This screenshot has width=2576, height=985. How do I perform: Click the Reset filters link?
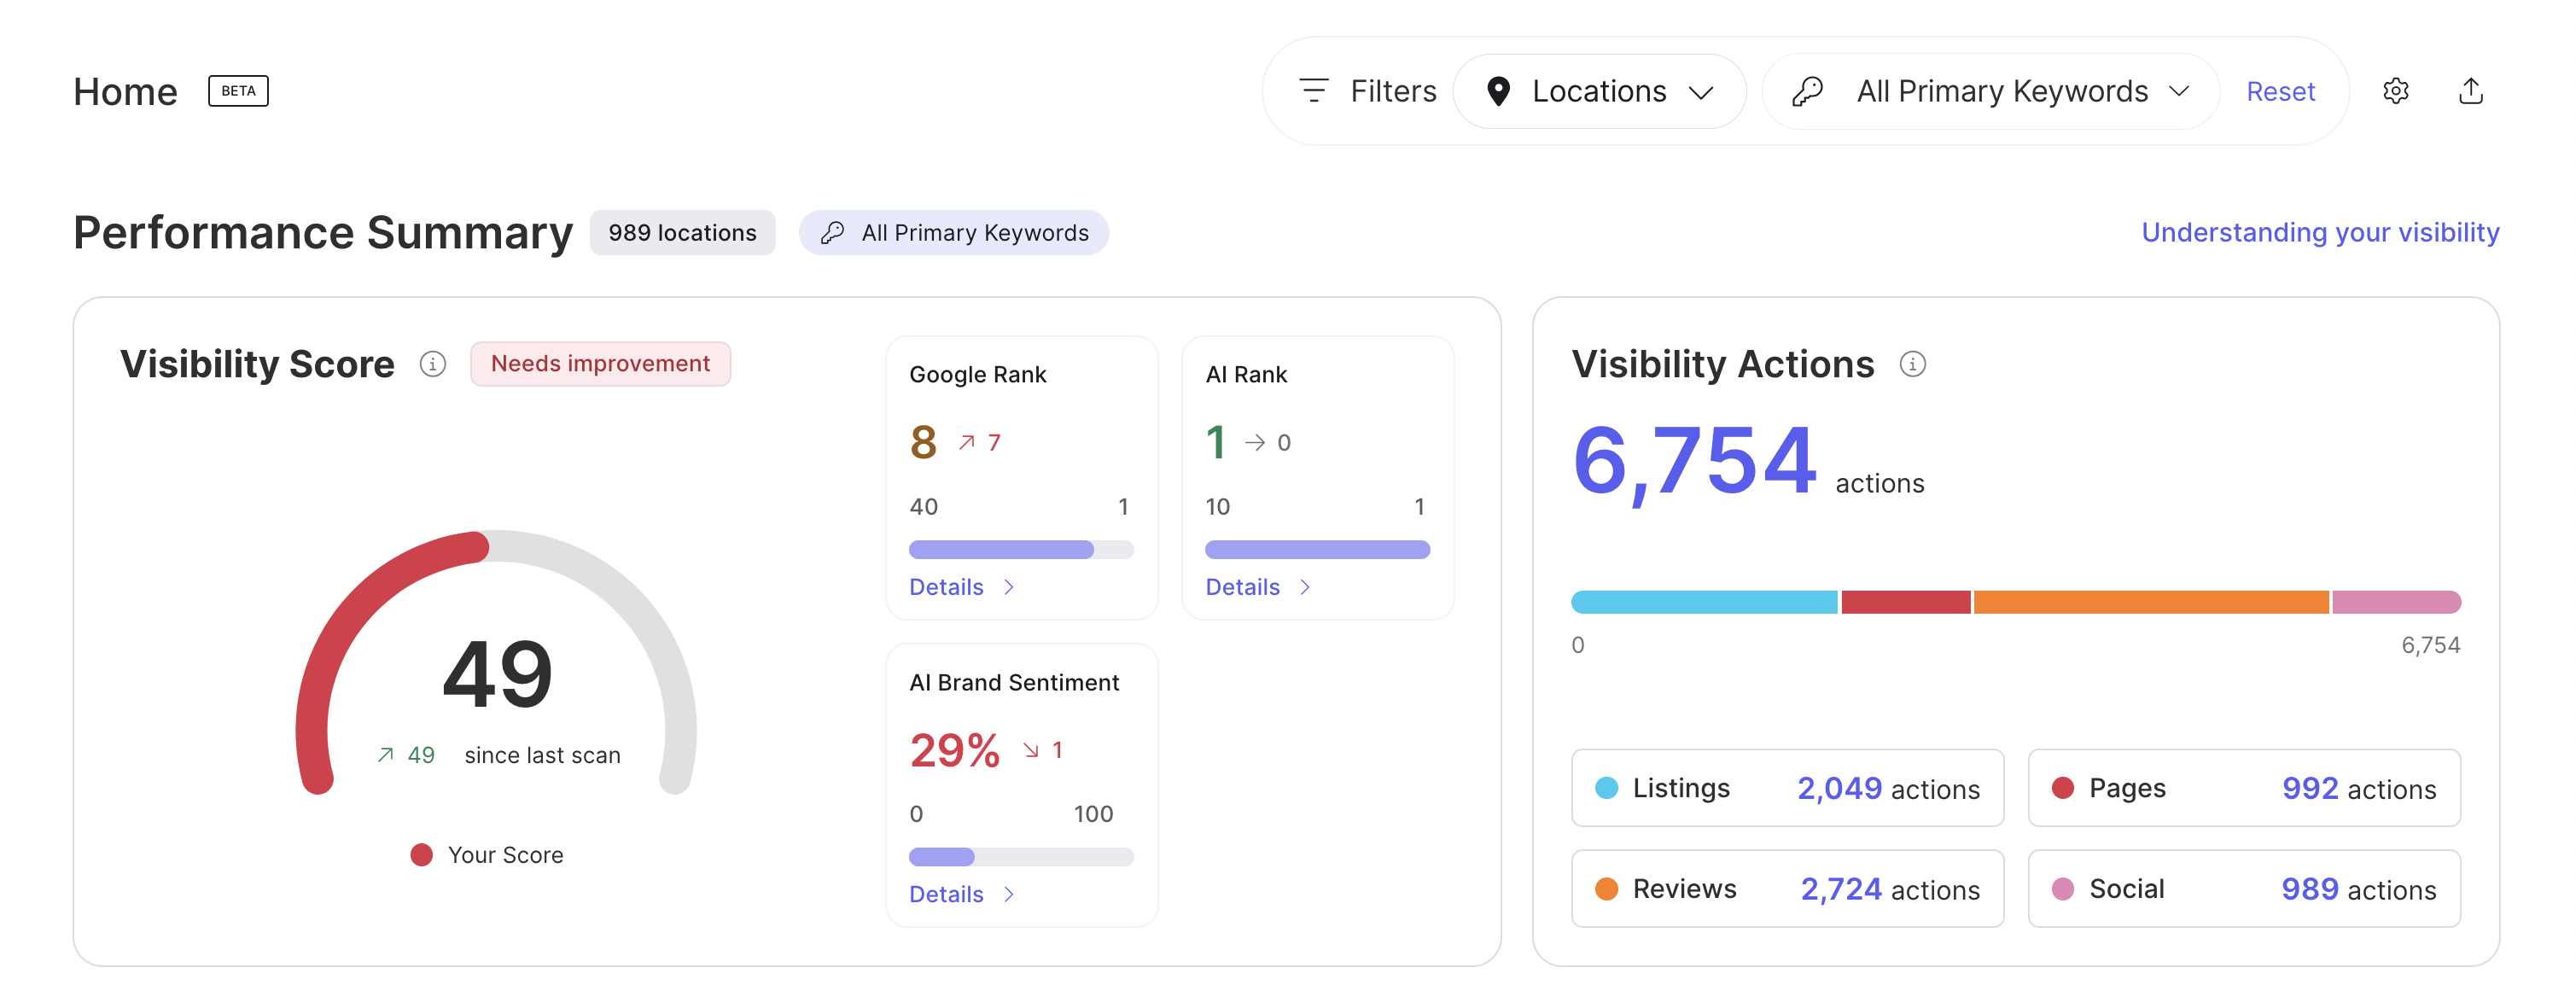(2280, 92)
